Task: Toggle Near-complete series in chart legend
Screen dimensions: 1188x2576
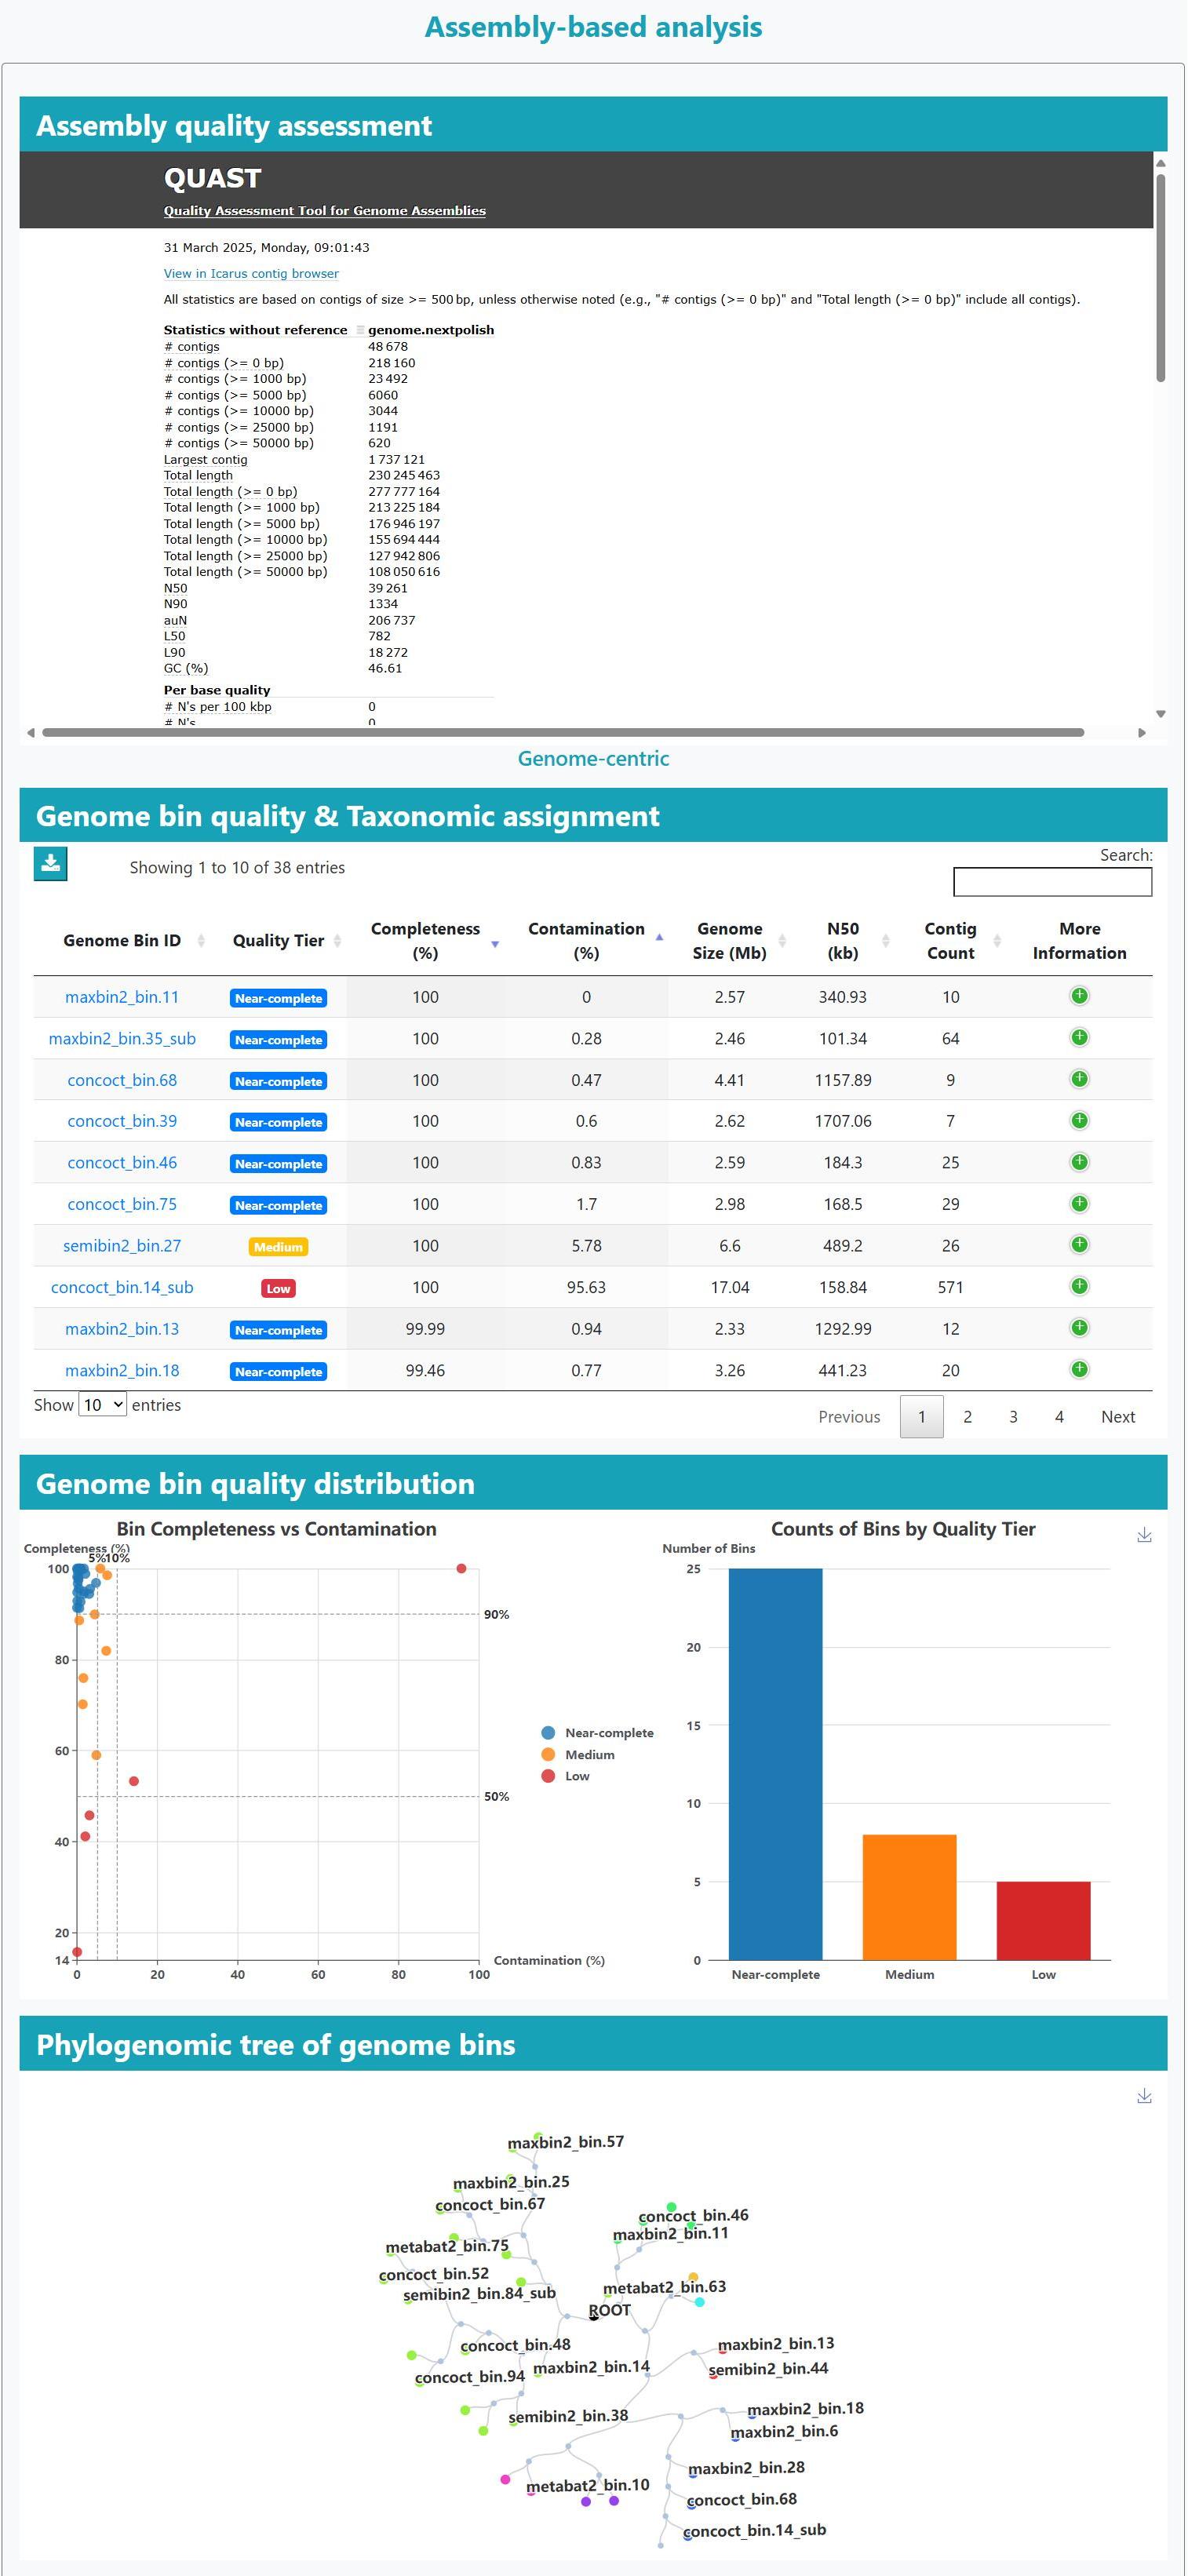Action: tap(597, 1733)
